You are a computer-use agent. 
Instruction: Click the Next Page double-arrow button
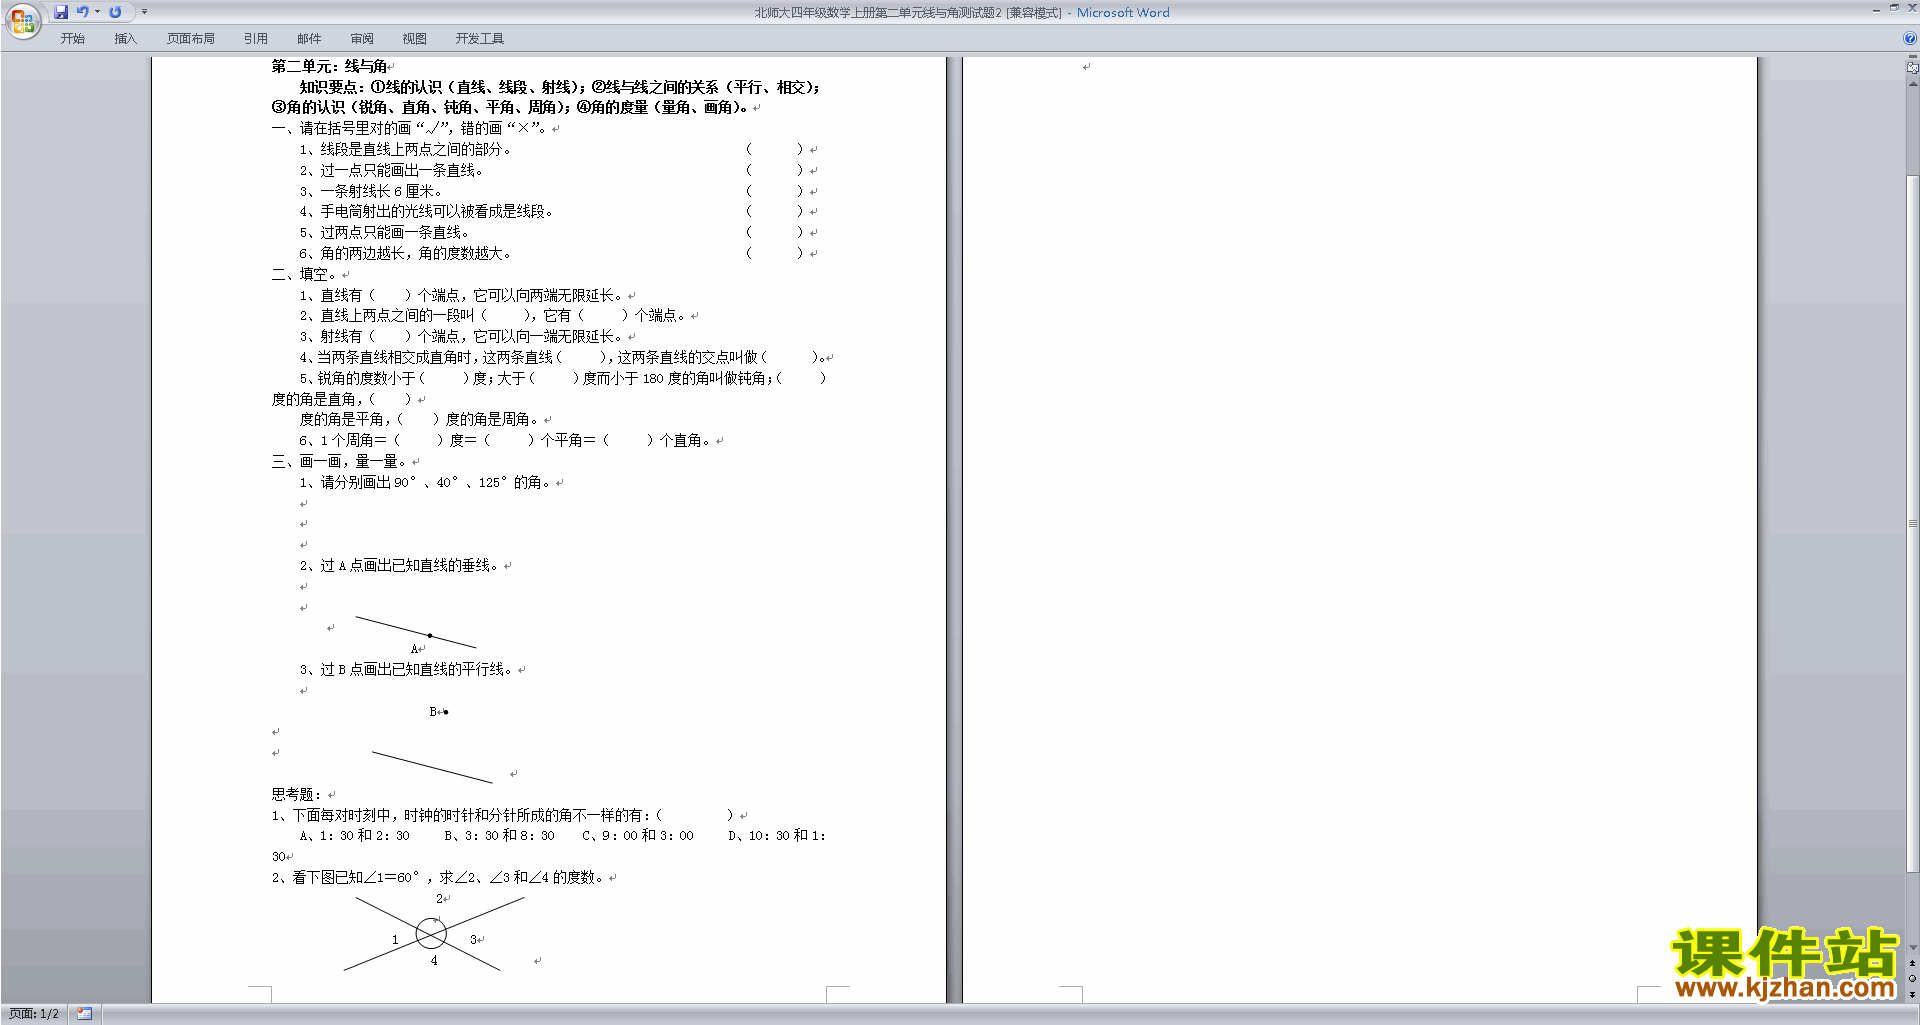[1912, 994]
